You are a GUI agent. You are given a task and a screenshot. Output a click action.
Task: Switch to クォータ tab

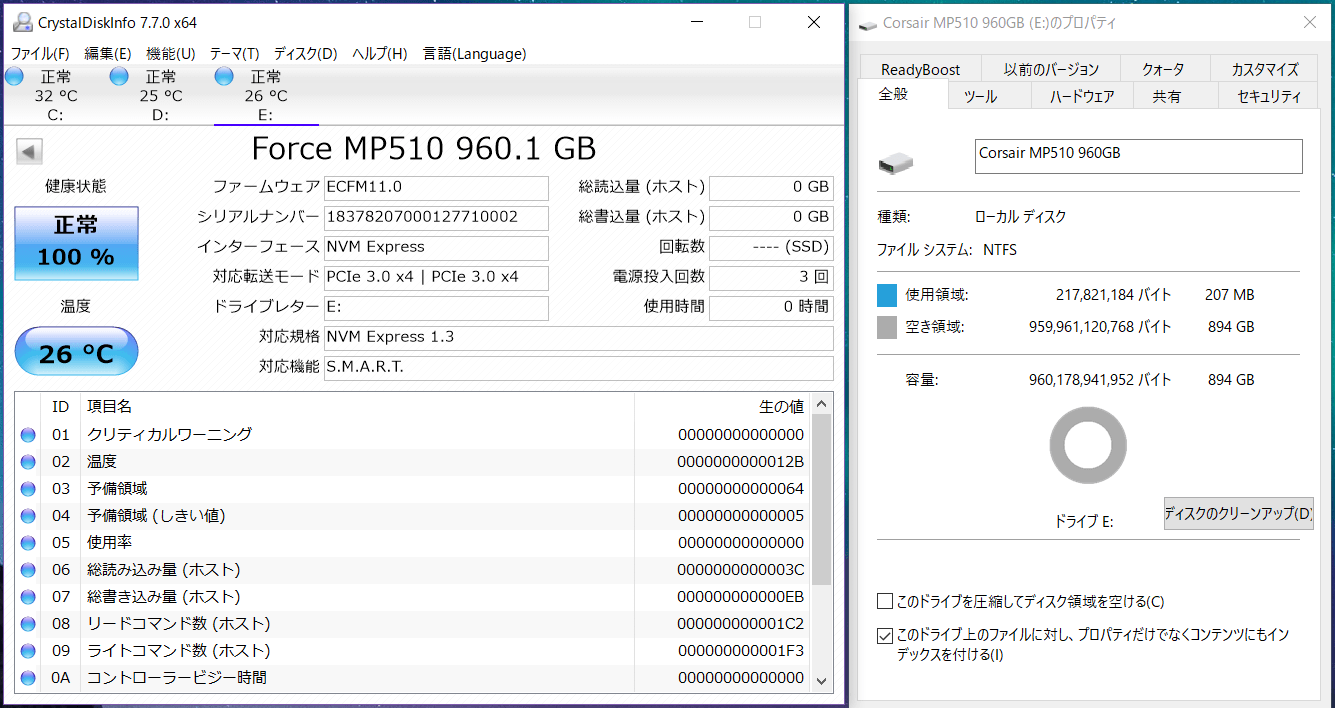pos(1163,69)
